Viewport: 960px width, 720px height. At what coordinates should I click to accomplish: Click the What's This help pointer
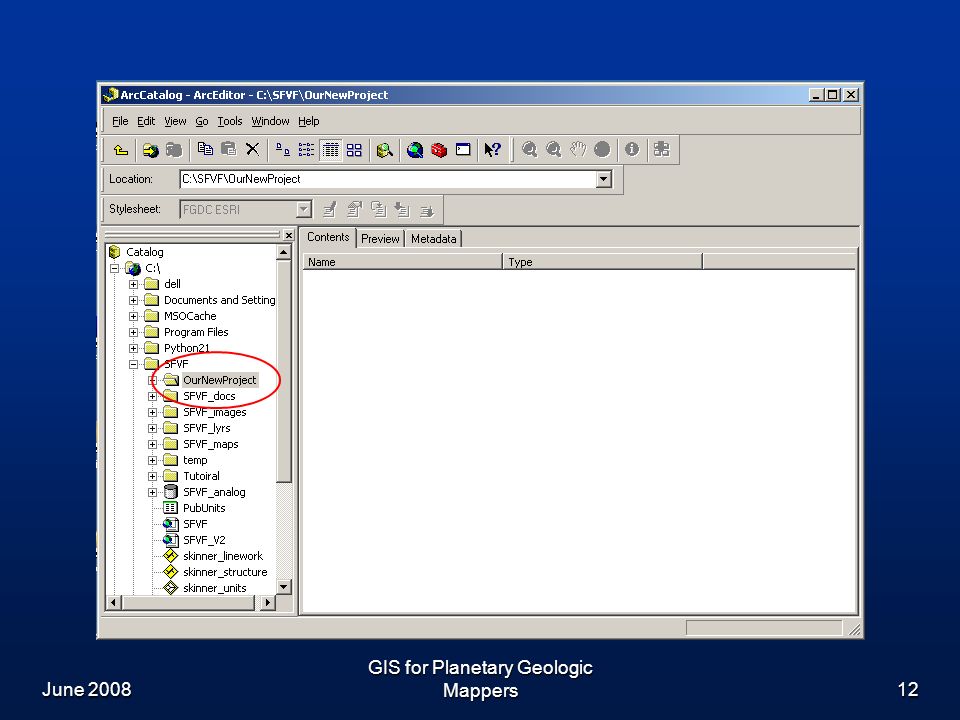(493, 149)
